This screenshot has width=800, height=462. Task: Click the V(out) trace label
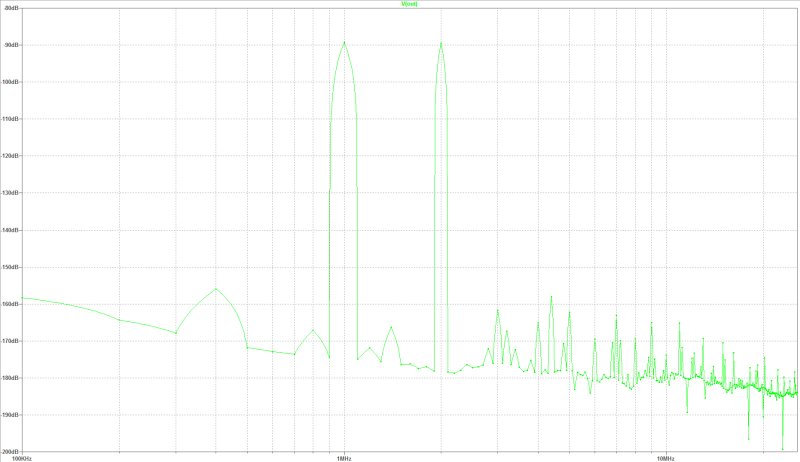409,4
